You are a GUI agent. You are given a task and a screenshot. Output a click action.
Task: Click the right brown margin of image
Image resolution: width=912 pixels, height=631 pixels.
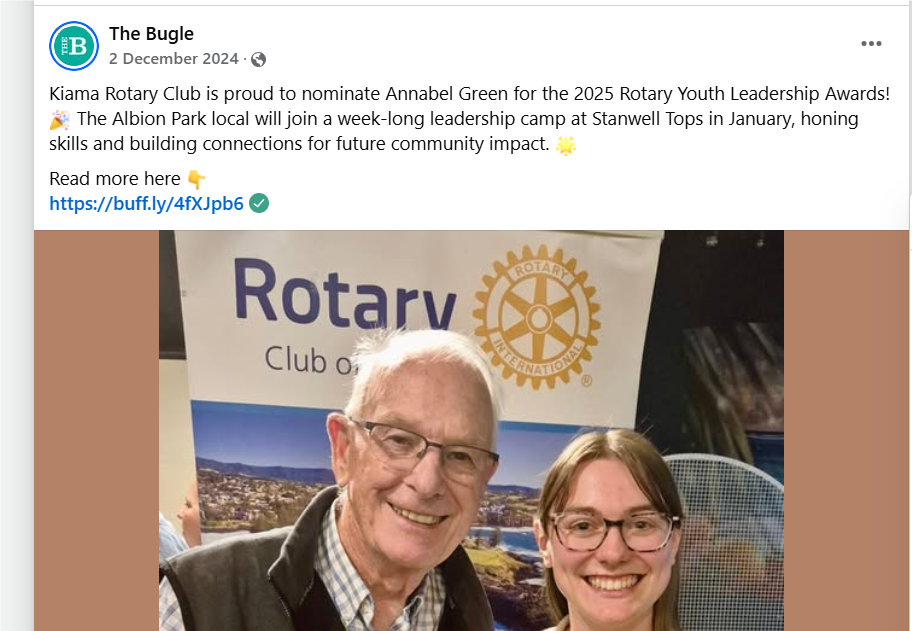click(846, 430)
